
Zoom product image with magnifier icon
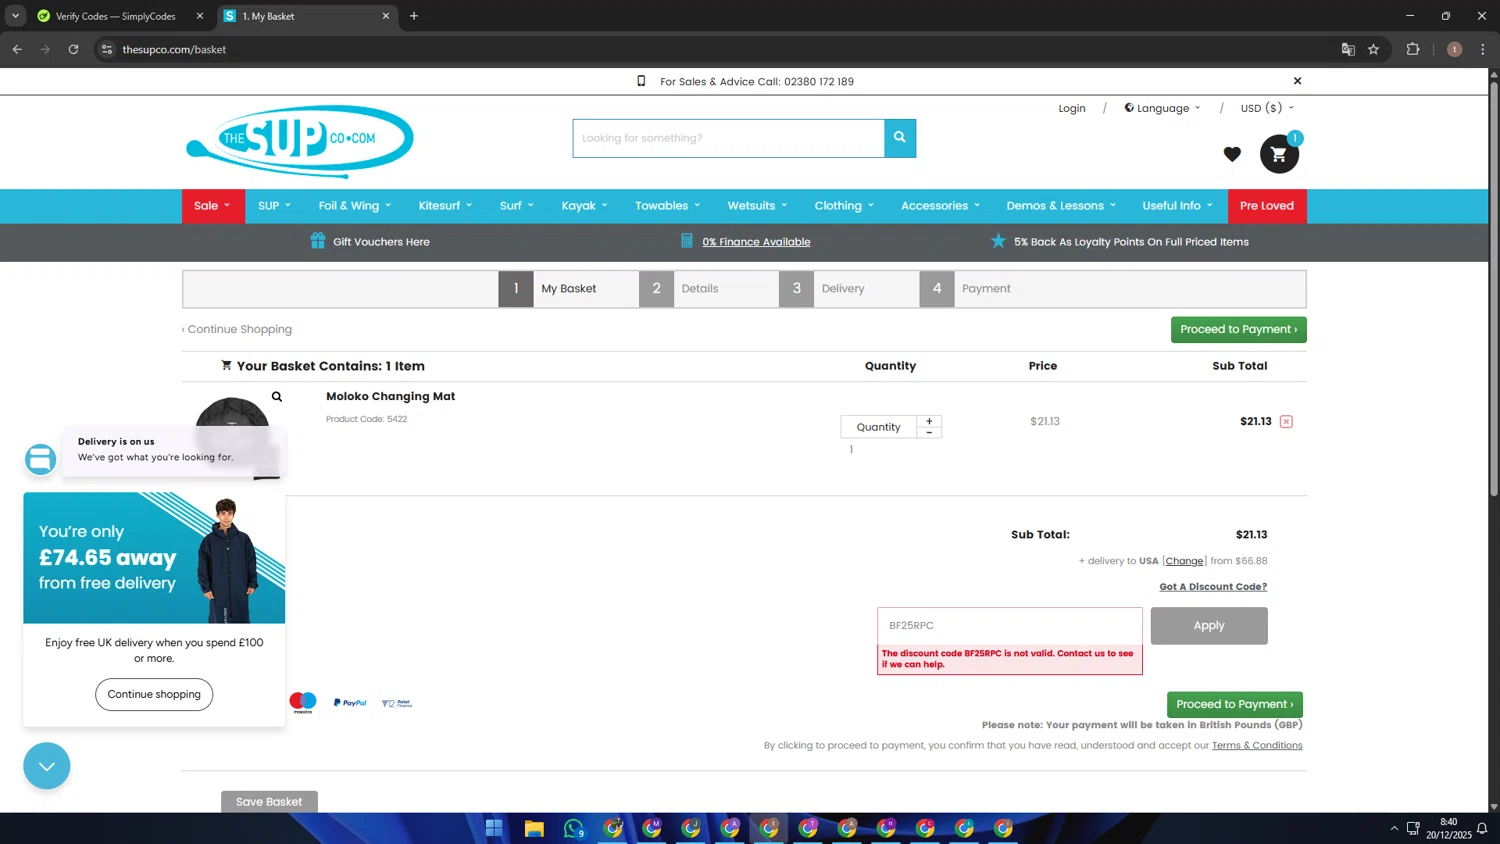click(x=277, y=397)
